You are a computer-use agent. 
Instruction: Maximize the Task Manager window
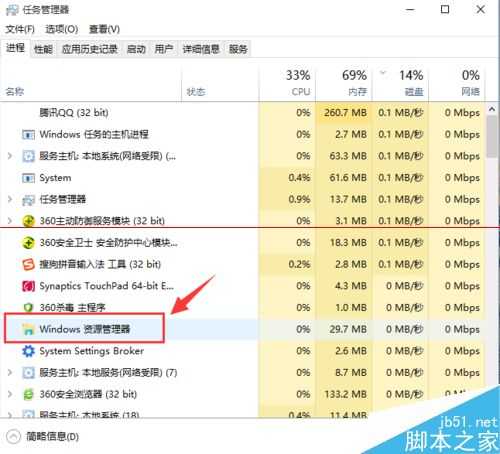[x=445, y=10]
